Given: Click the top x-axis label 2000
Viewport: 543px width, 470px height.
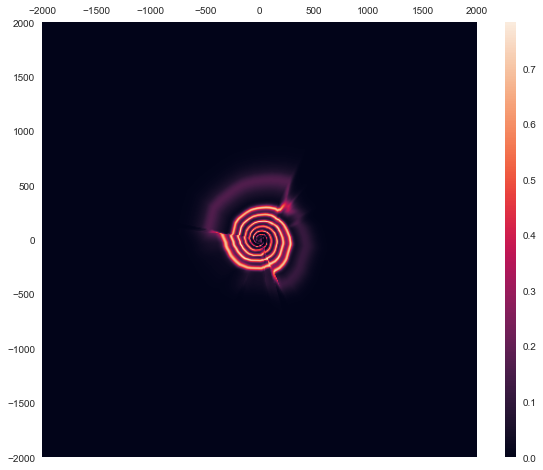Looking at the screenshot, I should [477, 11].
